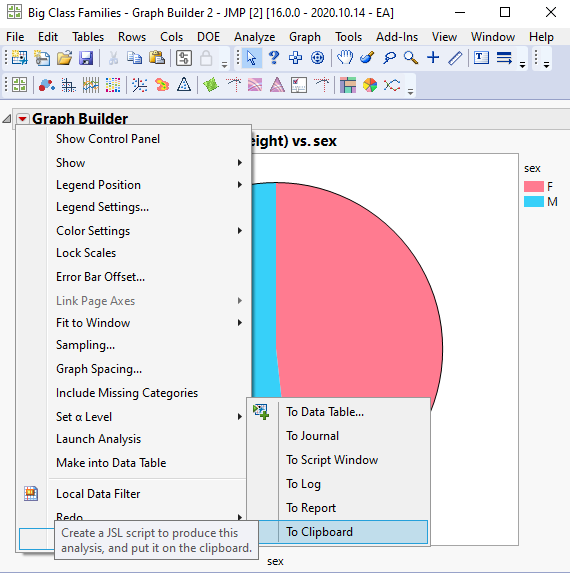Launch Cell Plot colored grid icon
Image resolution: width=570 pixels, height=573 pixels.
(113, 85)
